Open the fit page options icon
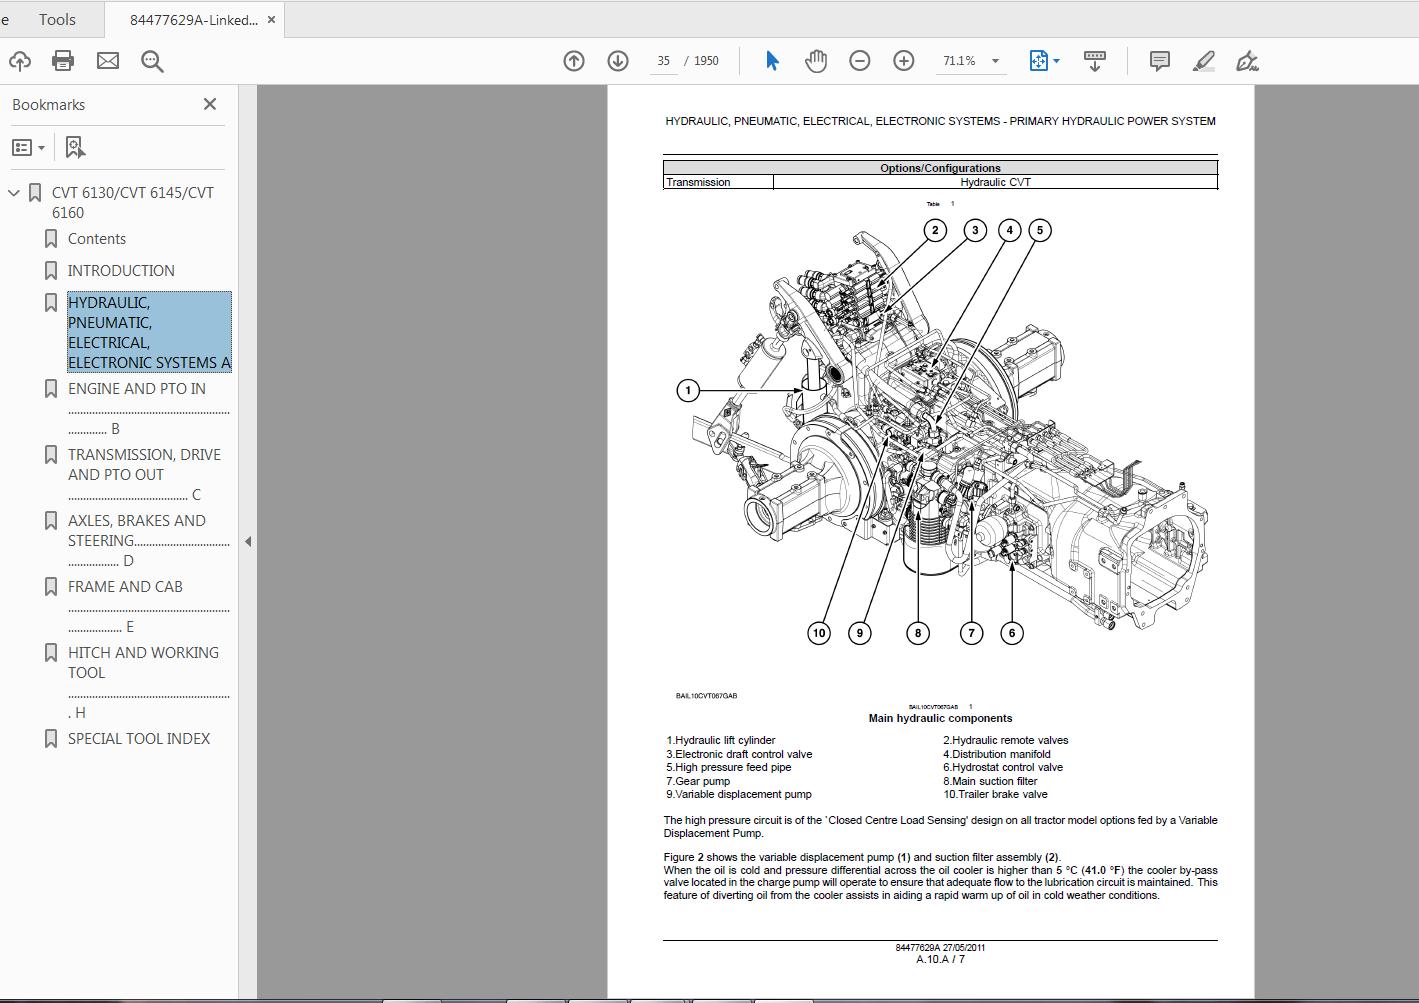 (1044, 61)
